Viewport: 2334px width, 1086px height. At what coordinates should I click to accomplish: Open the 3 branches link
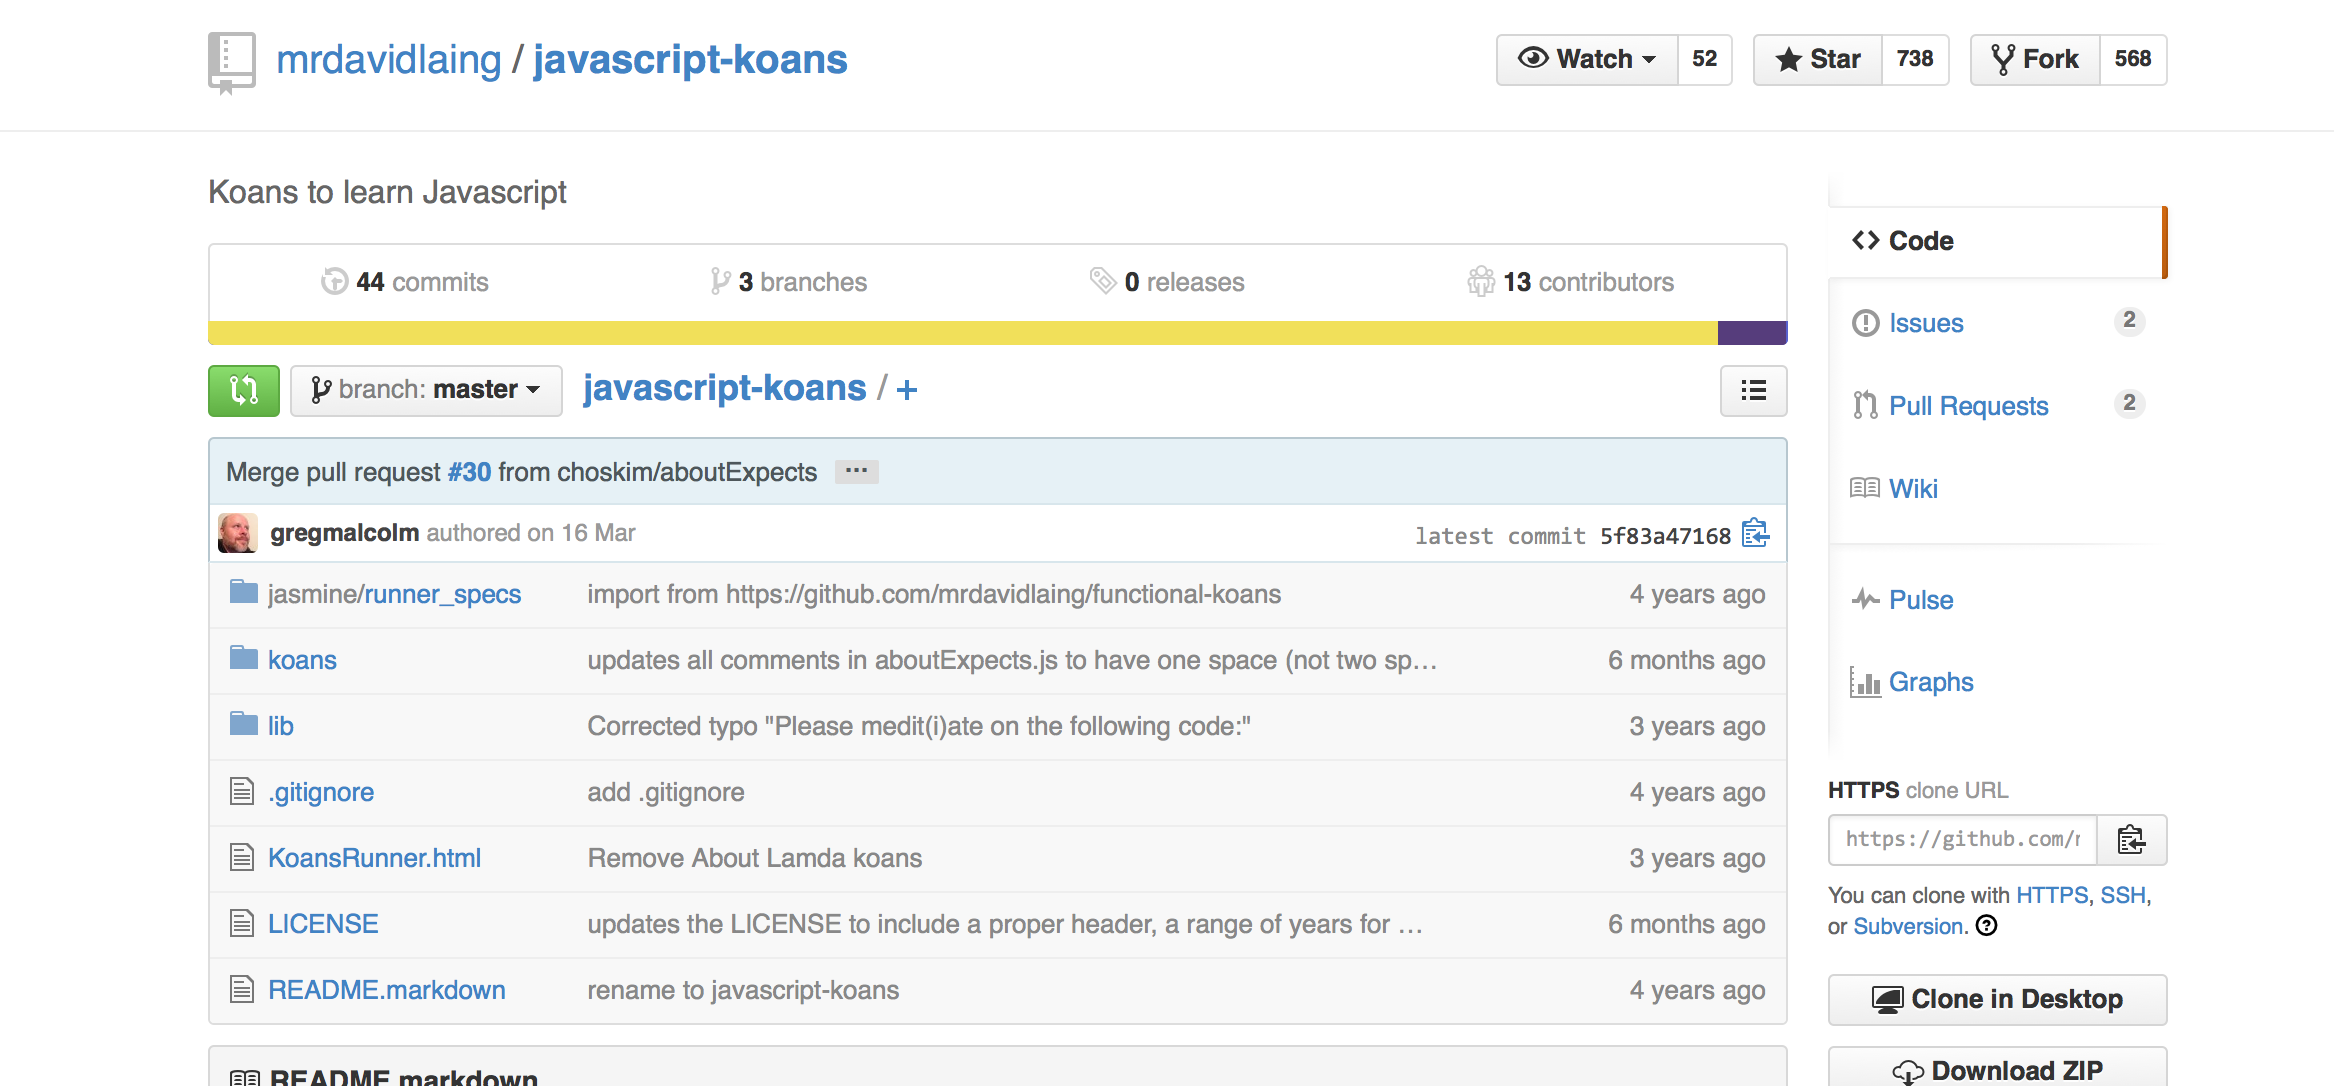coord(788,282)
